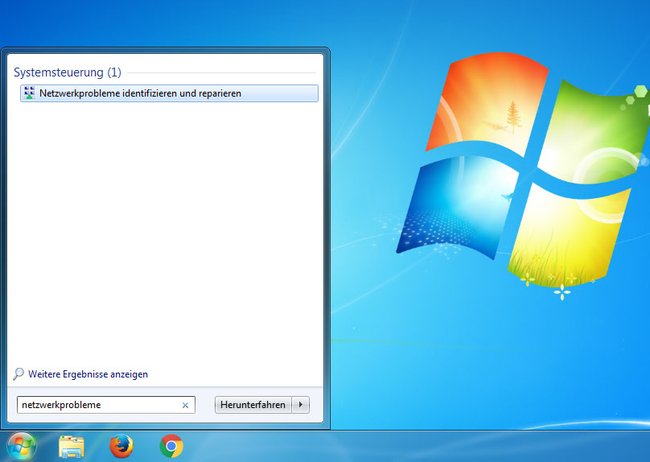The image size is (650, 462).
Task: Open the Windows Start orb
Action: [x=21, y=446]
